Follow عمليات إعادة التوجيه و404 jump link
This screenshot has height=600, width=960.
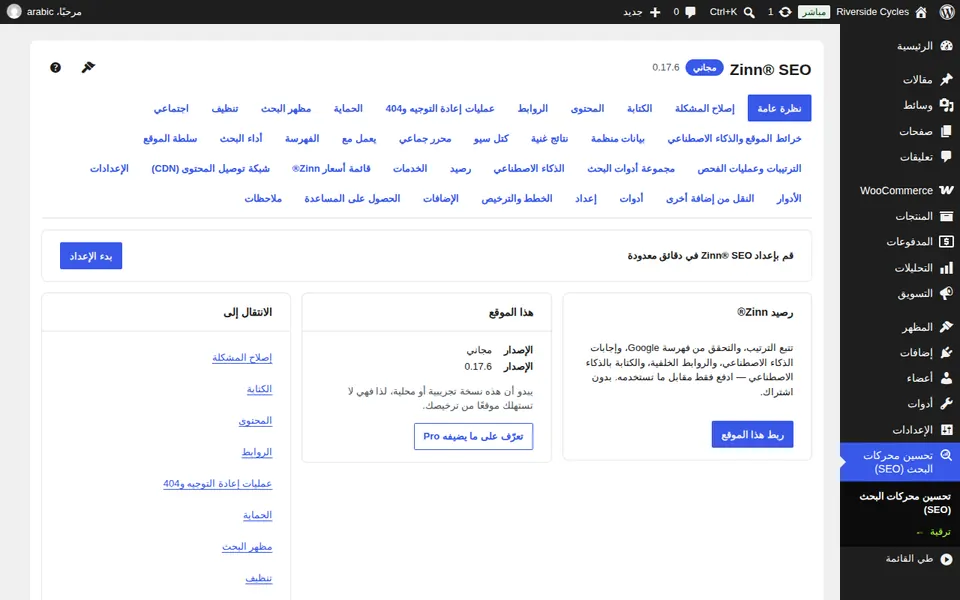[217, 484]
